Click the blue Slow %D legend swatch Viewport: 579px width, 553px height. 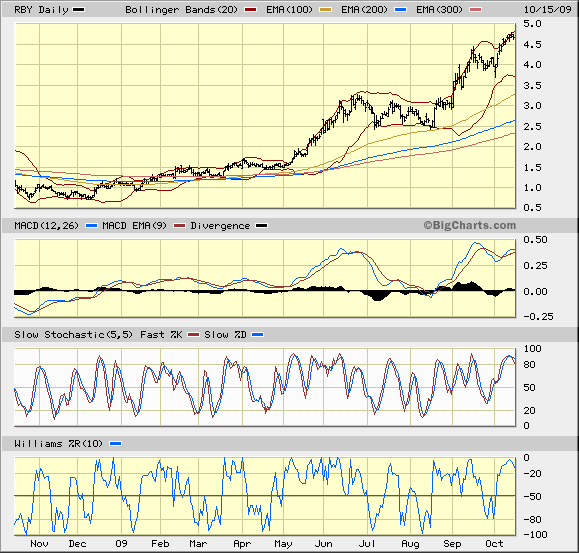257,335
